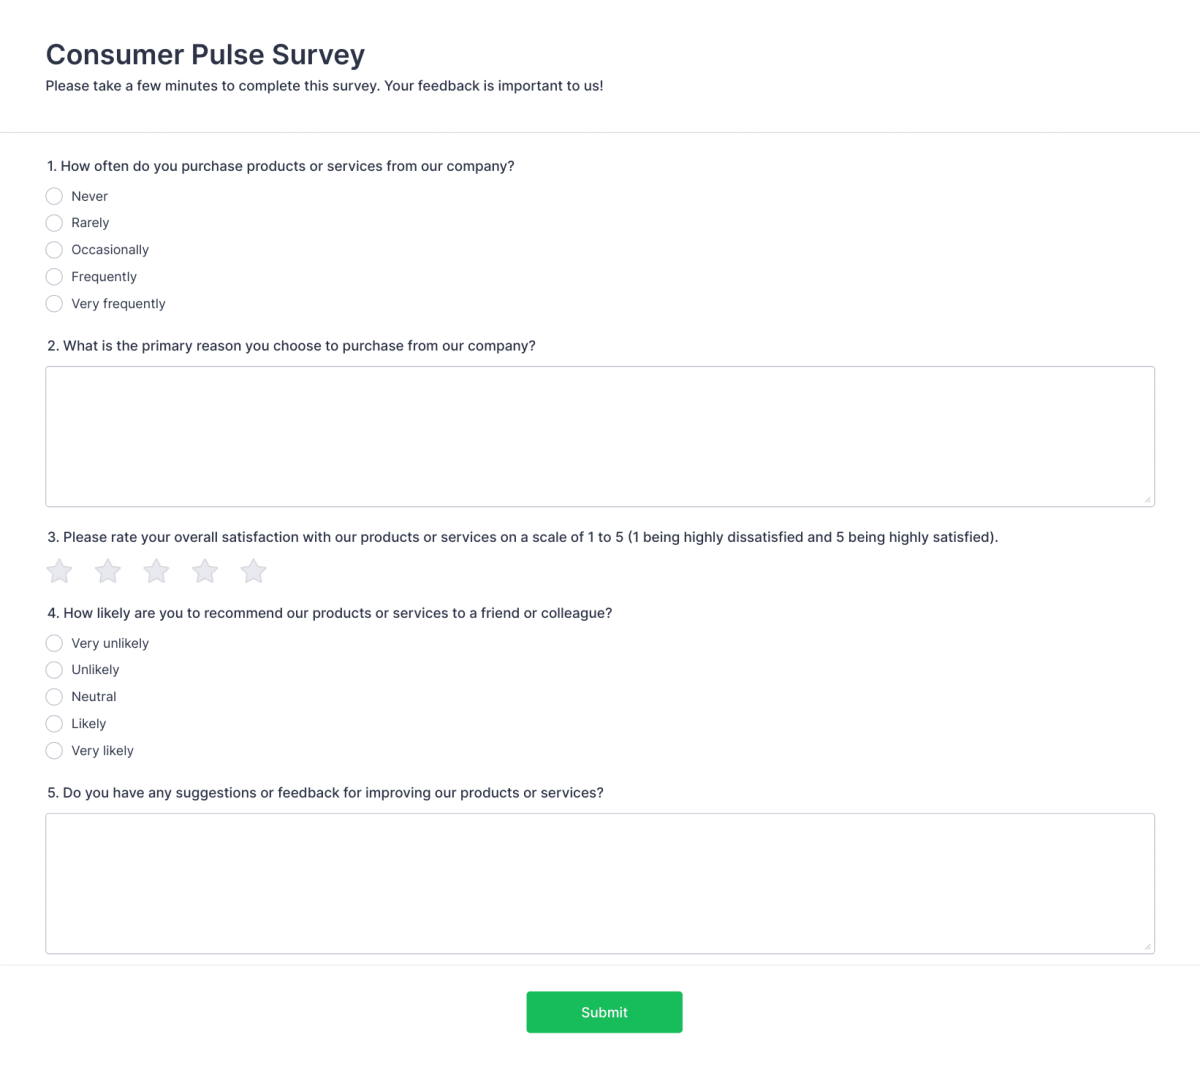Click the Consumer Pulse Survey title
The width and height of the screenshot is (1200, 1067).
pyautogui.click(x=205, y=55)
